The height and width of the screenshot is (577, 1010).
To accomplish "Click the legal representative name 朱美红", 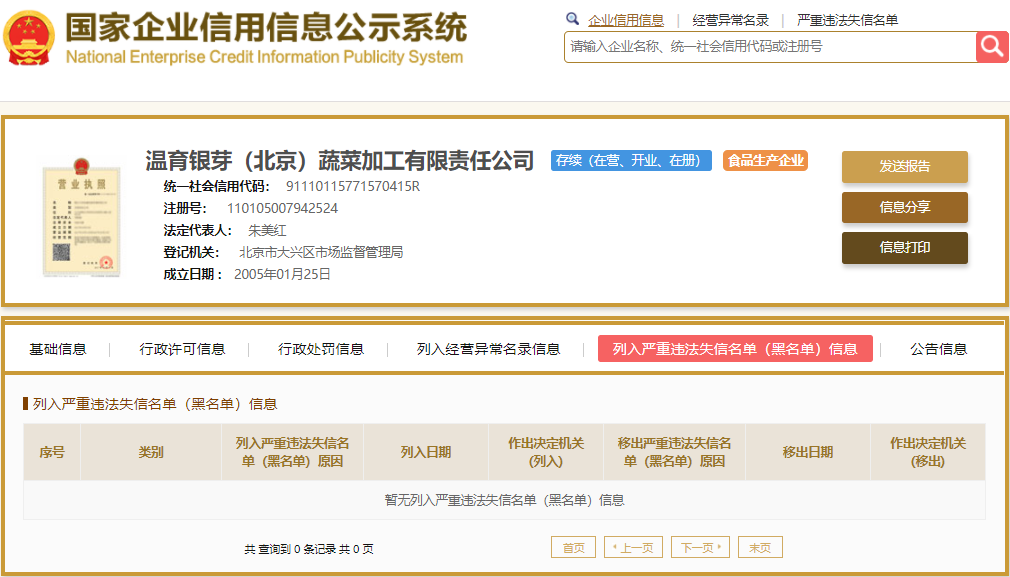I will point(267,231).
